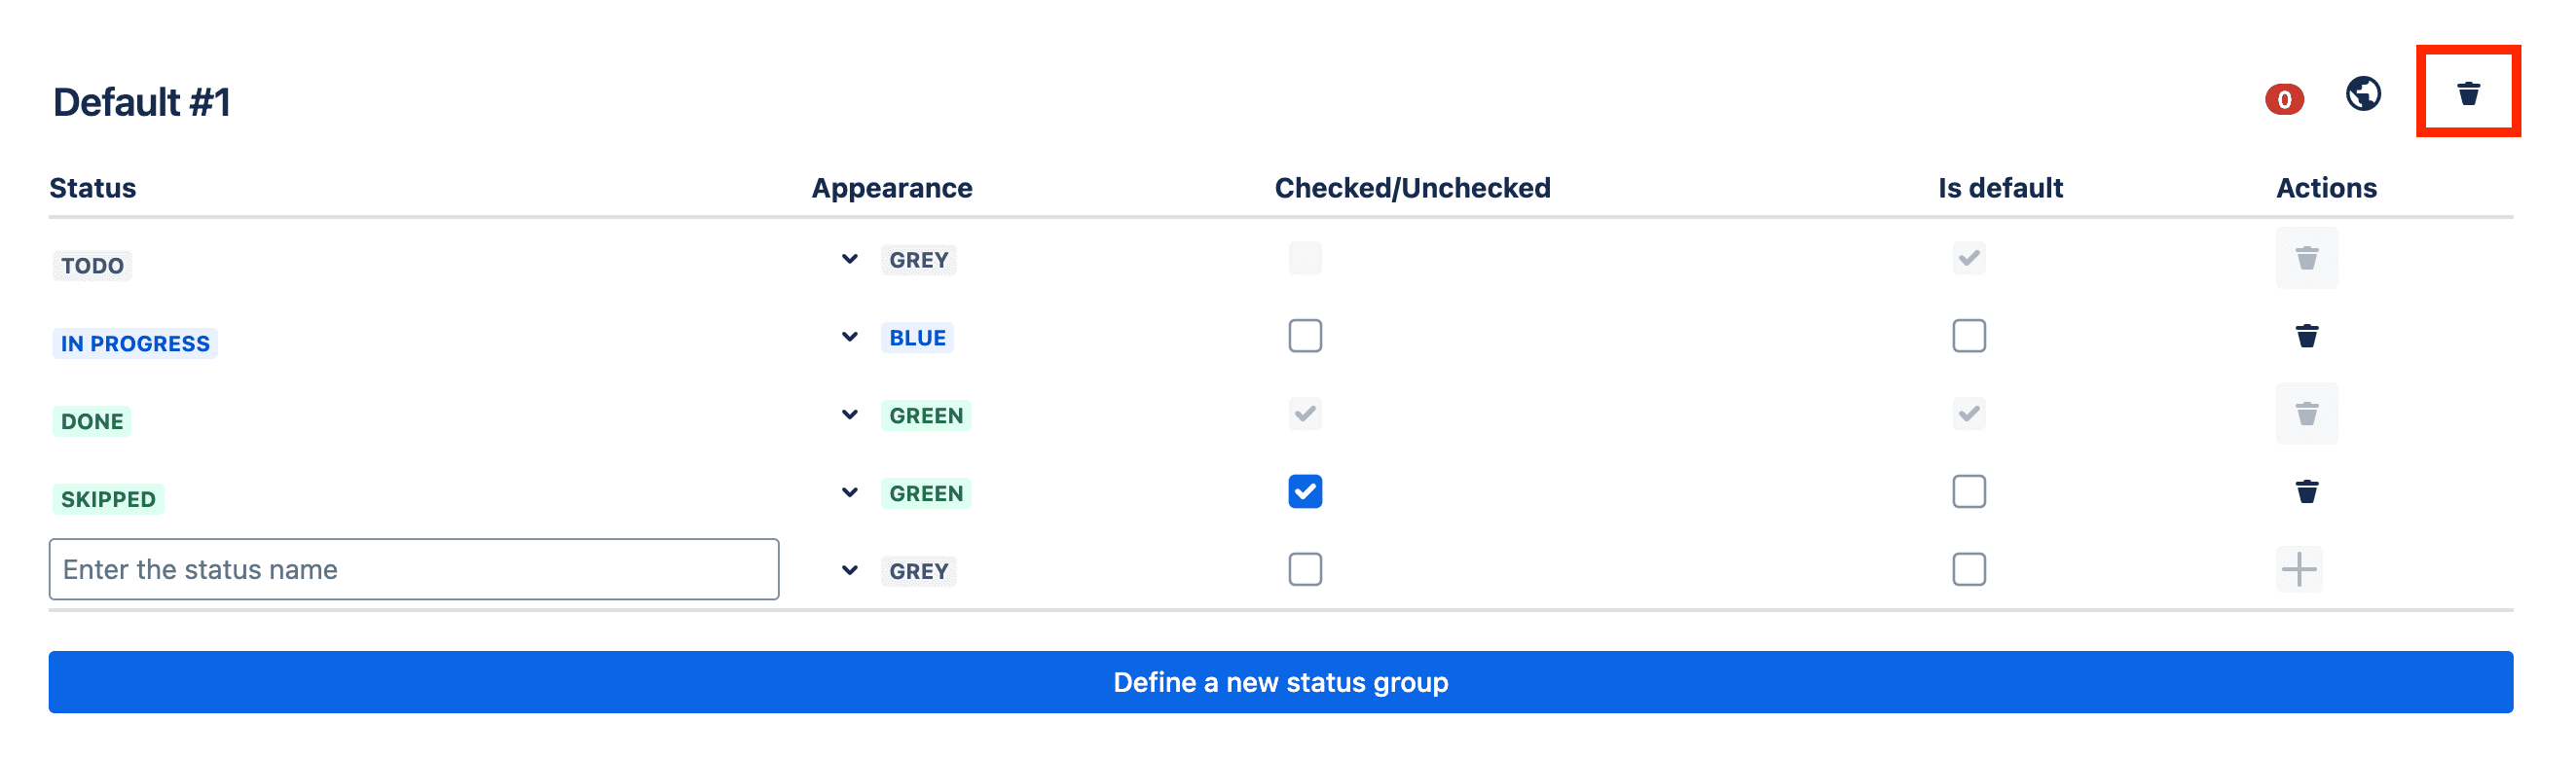The width and height of the screenshot is (2576, 759).
Task: Check the Checked/Unchecked box for IN PROGRESS
Action: [x=1304, y=336]
